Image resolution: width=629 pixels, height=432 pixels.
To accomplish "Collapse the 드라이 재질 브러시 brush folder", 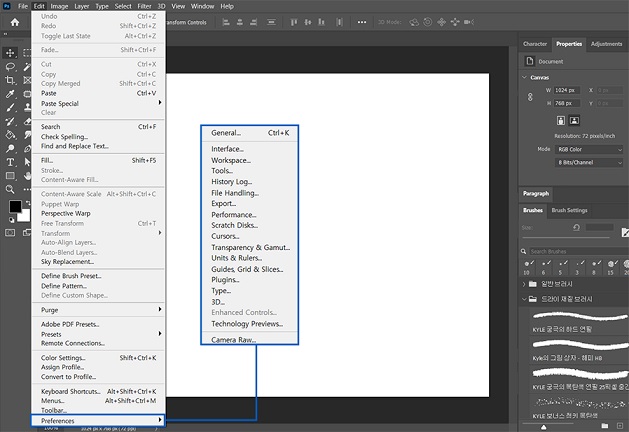I will pos(524,299).
